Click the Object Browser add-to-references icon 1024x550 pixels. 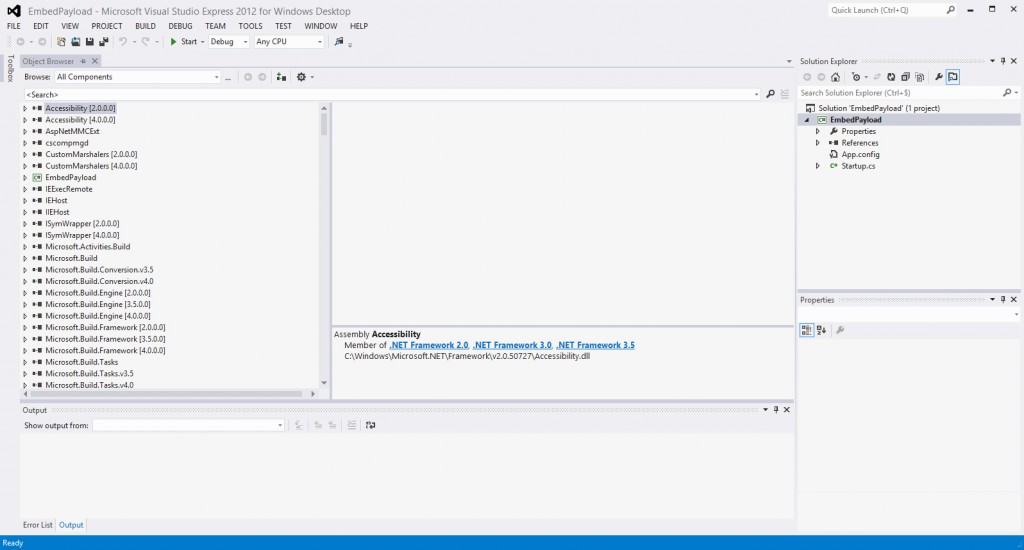(281, 77)
